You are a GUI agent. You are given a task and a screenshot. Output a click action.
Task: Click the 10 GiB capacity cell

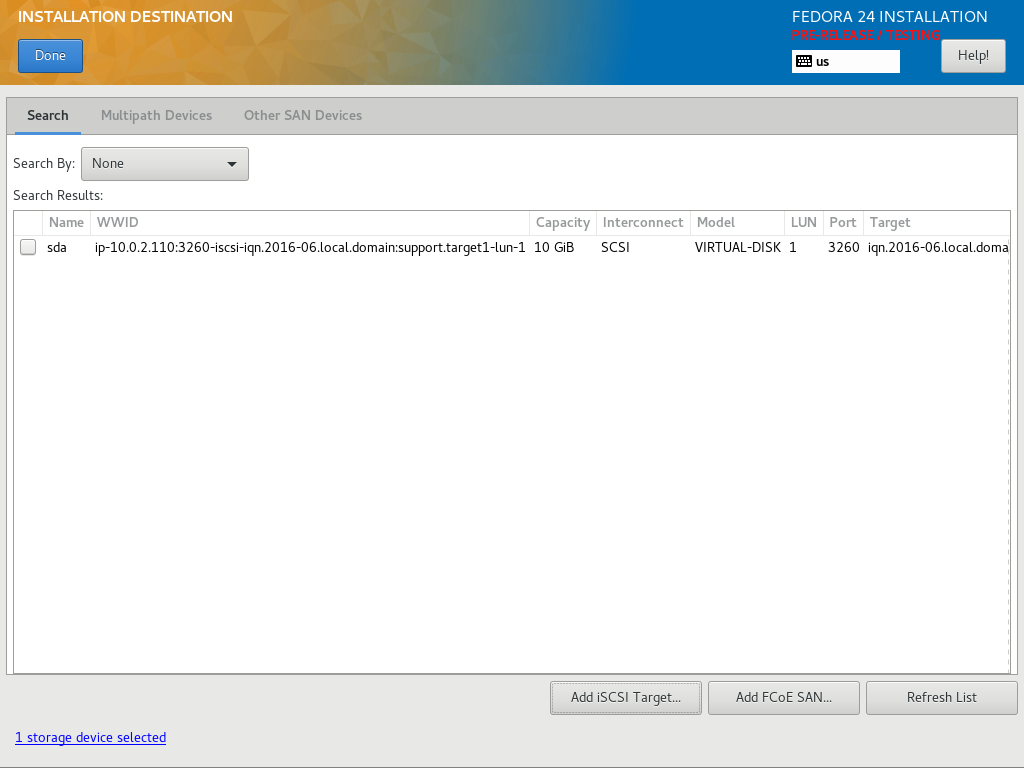pos(554,248)
